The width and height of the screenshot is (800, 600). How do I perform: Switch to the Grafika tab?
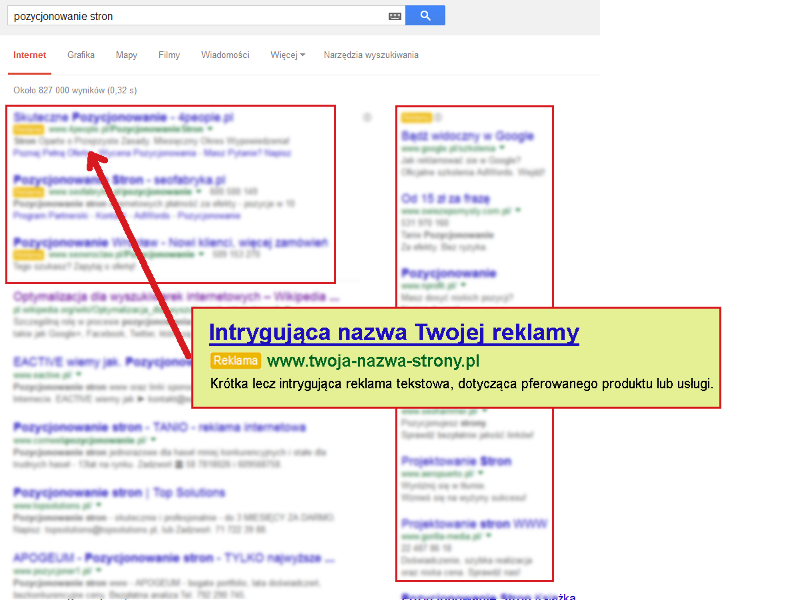[x=81, y=55]
